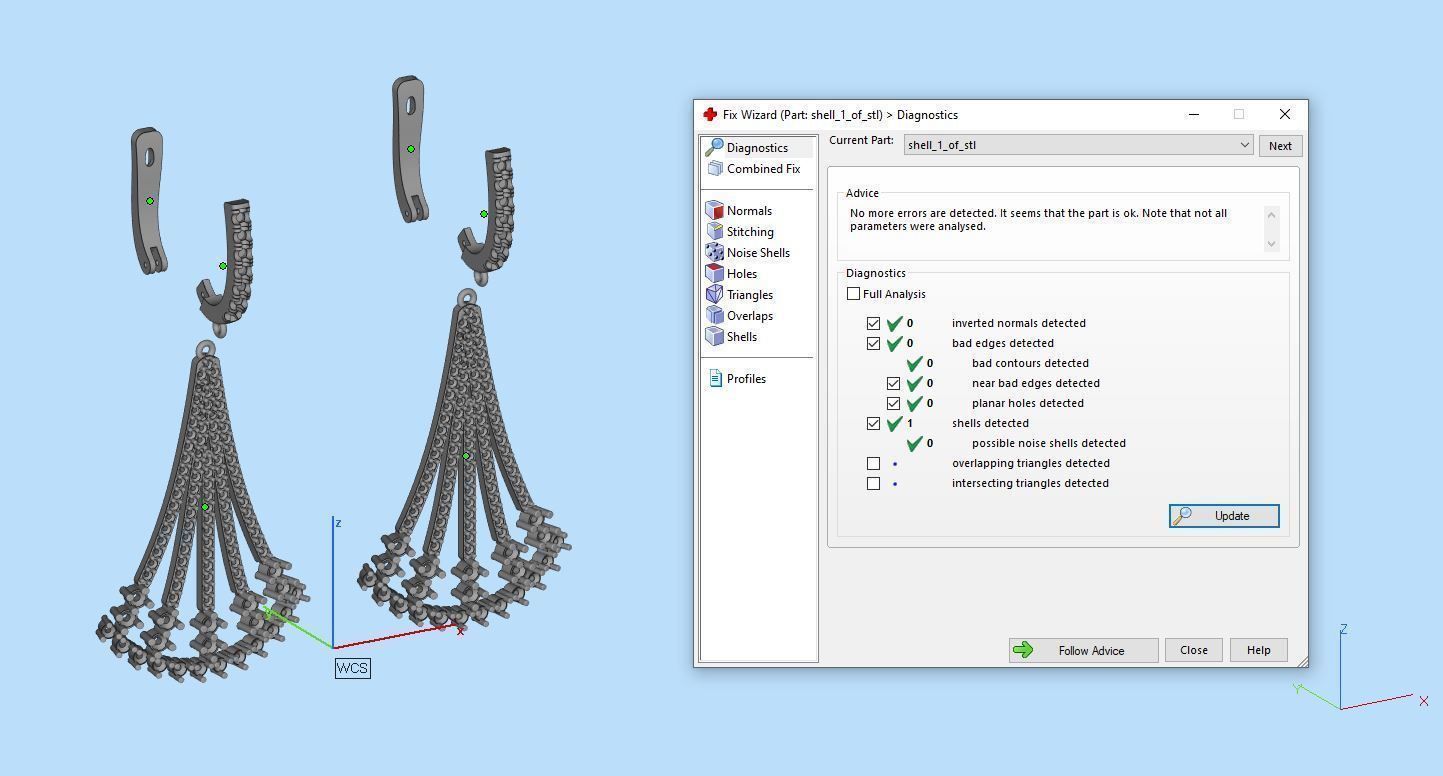Uncheck bad edges detected checkbox
Viewport: 1443px width, 776px height.
pos(873,343)
